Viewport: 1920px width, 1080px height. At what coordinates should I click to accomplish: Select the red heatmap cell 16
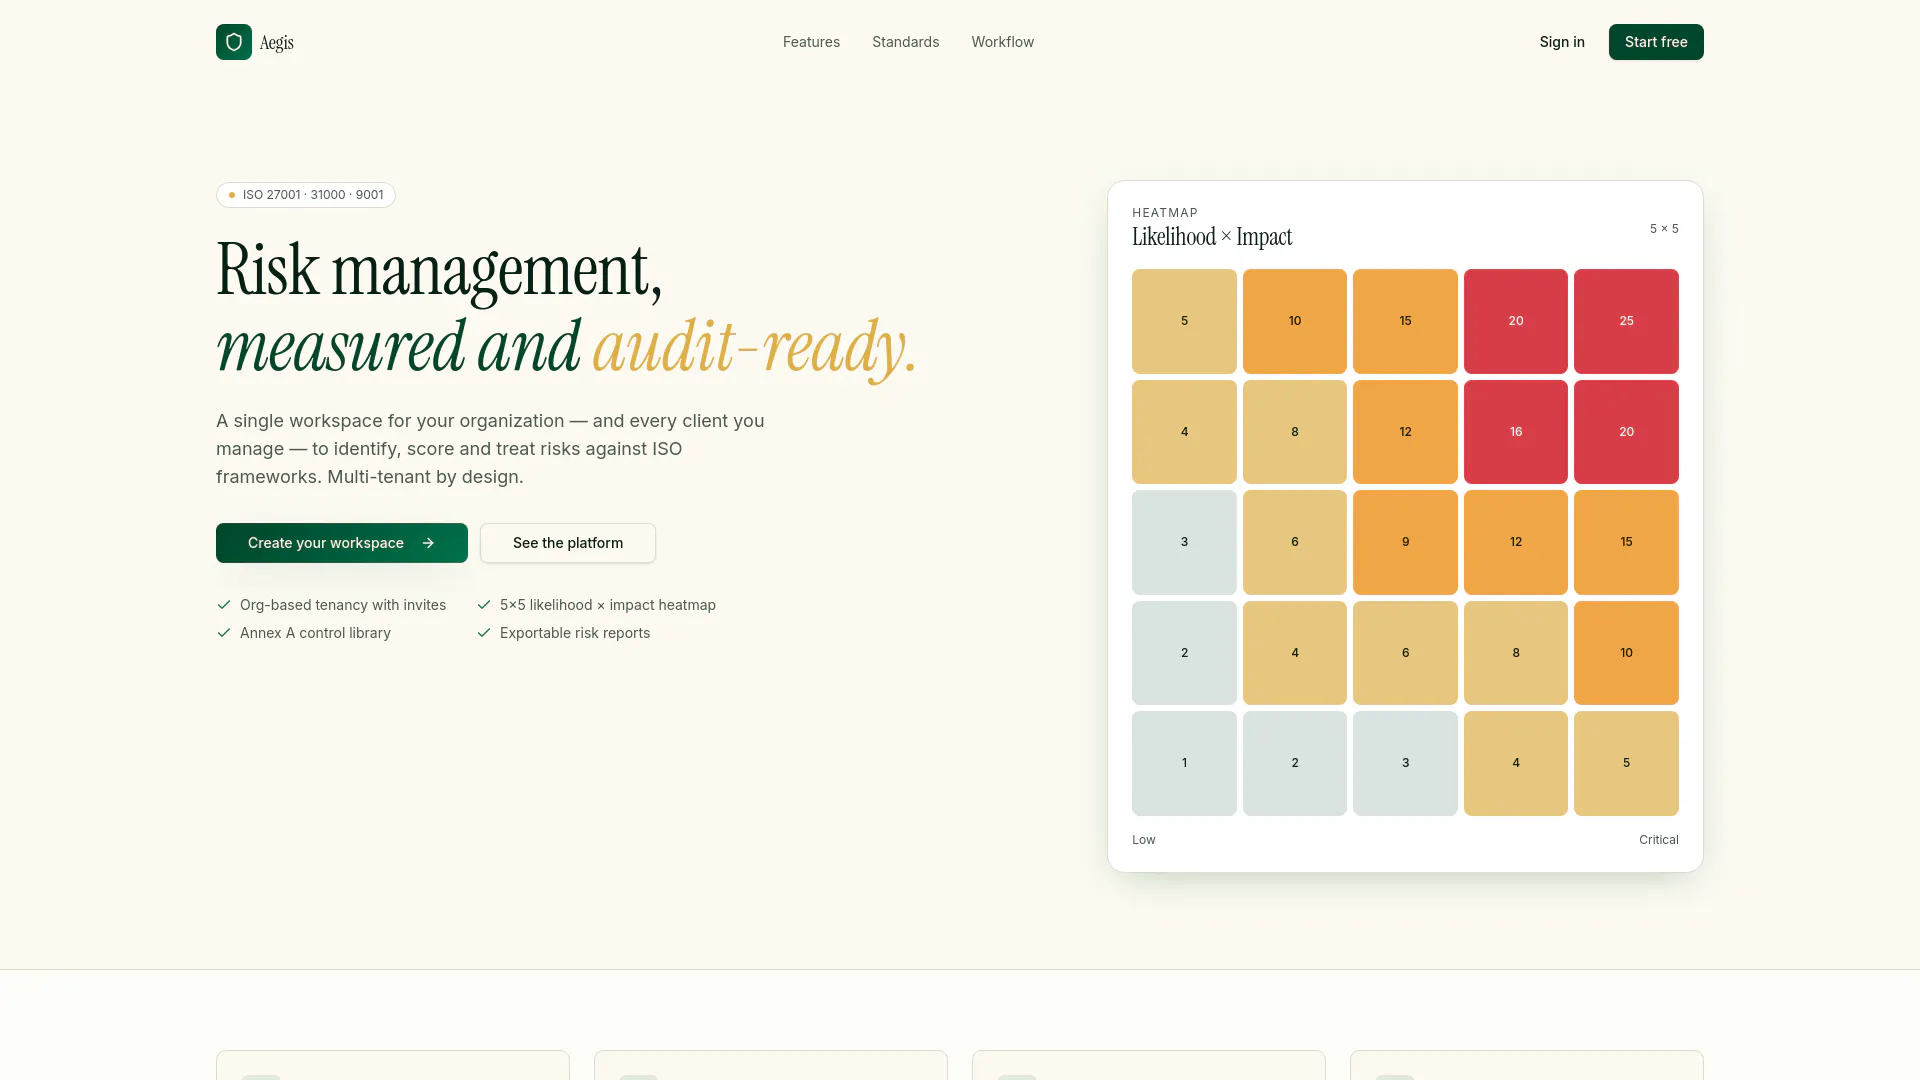pos(1516,432)
